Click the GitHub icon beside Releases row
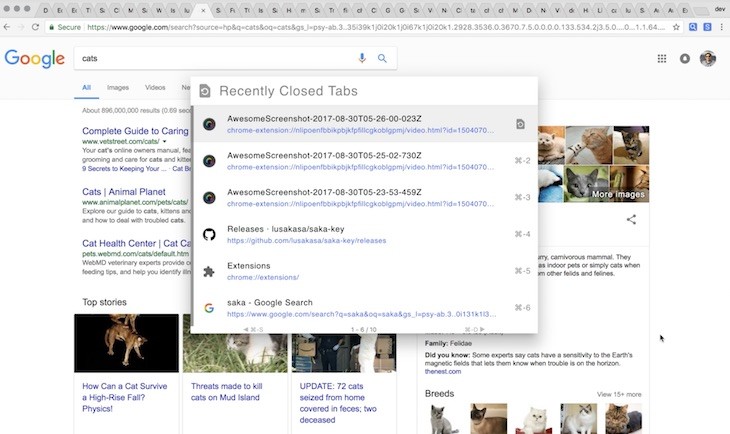The width and height of the screenshot is (730, 434). click(209, 234)
